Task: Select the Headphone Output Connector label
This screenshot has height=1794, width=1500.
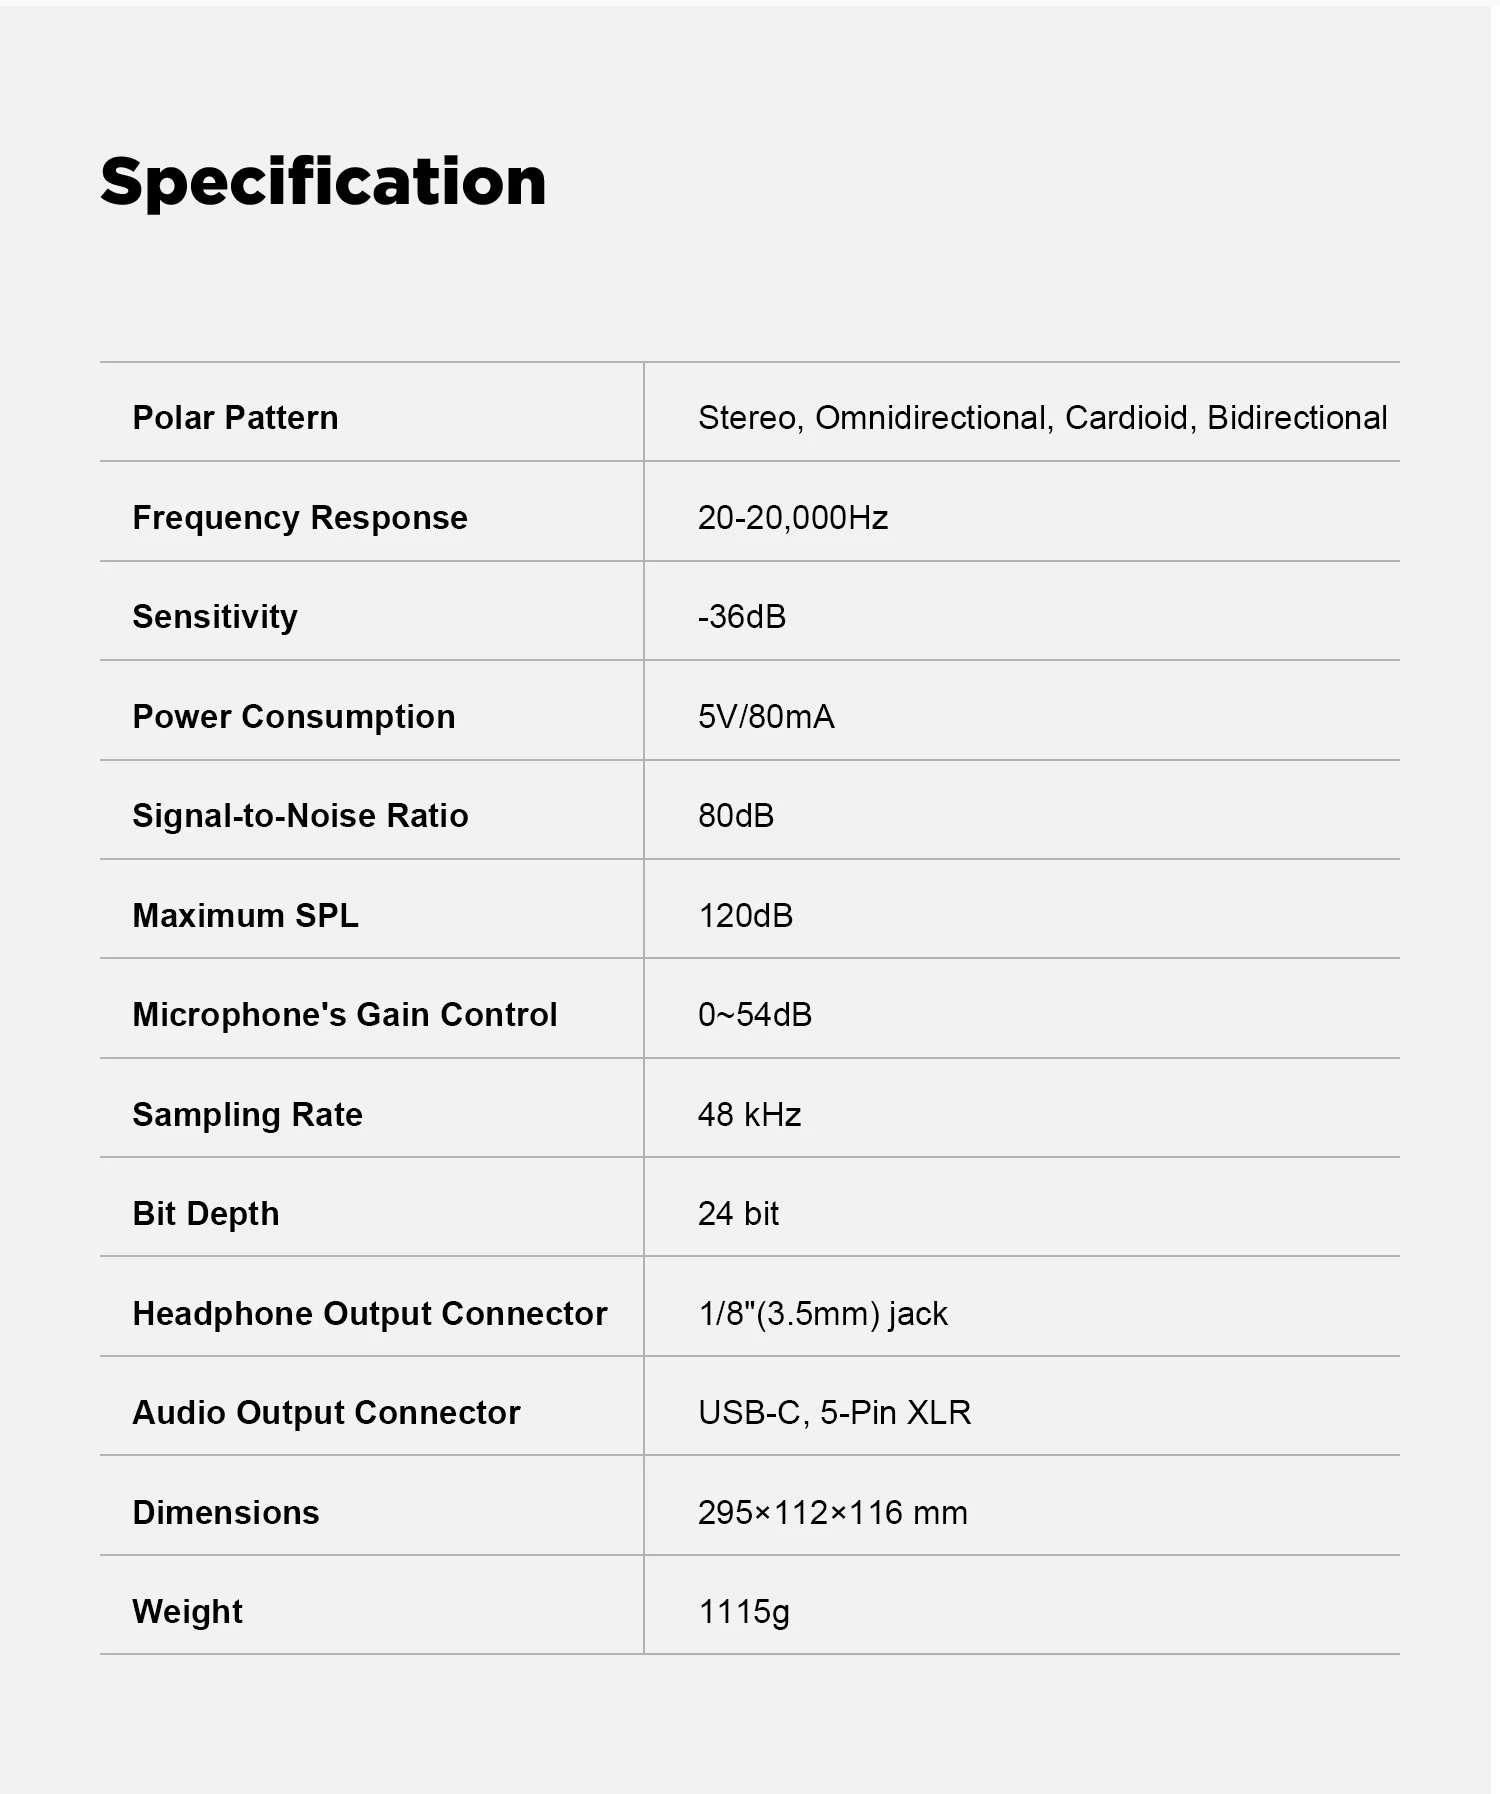Action: click(370, 1313)
